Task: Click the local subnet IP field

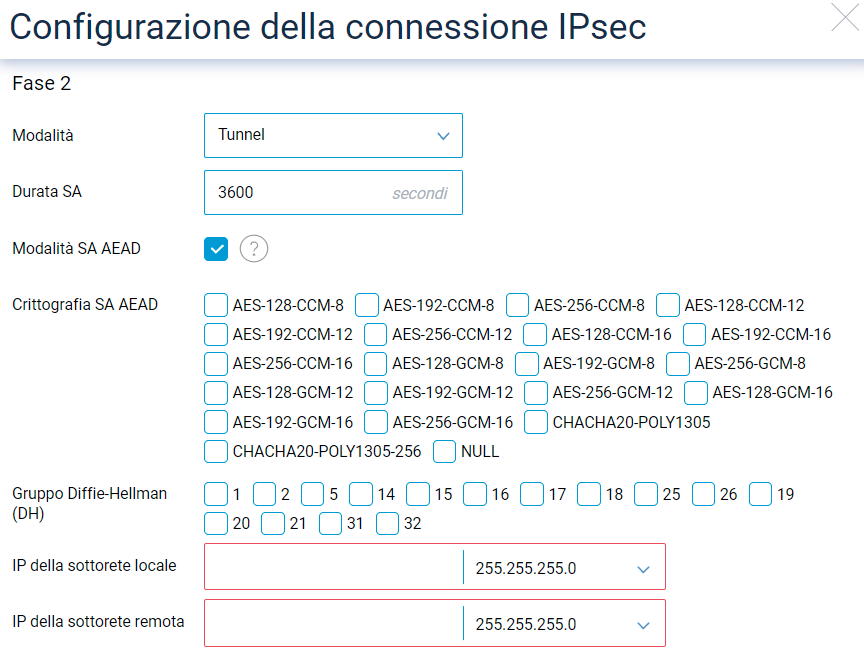Action: (334, 567)
